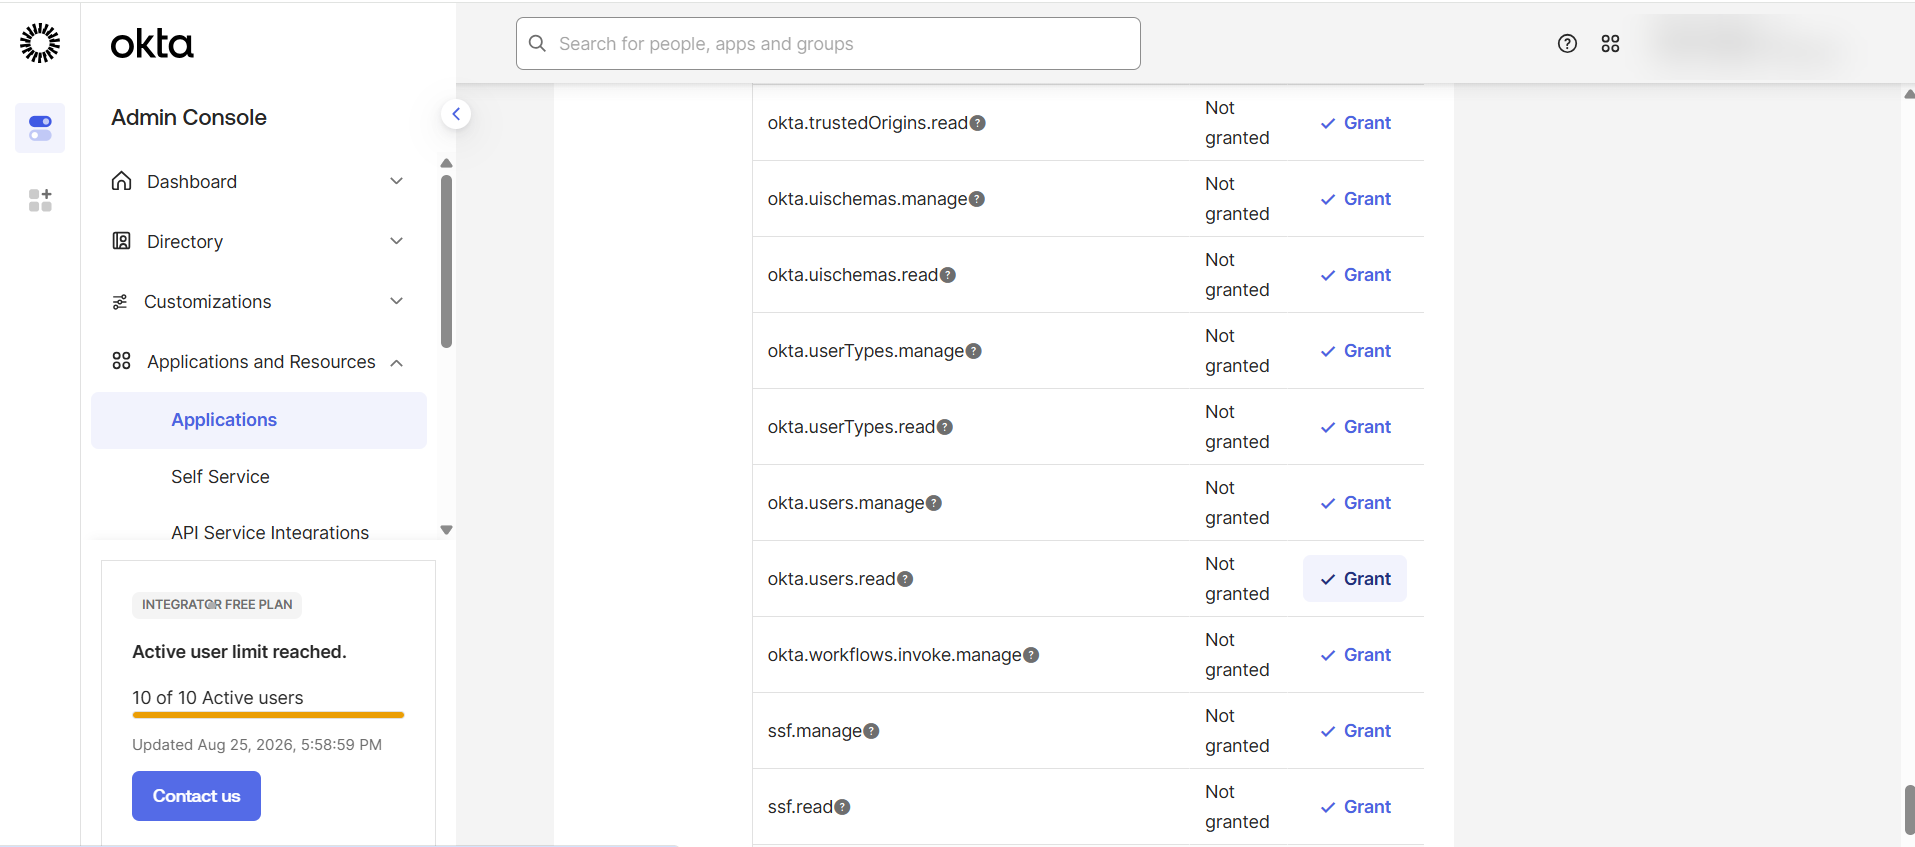Screen dimensions: 1915x847
Task: Grant the okta.users.manage scope
Action: 1355,503
